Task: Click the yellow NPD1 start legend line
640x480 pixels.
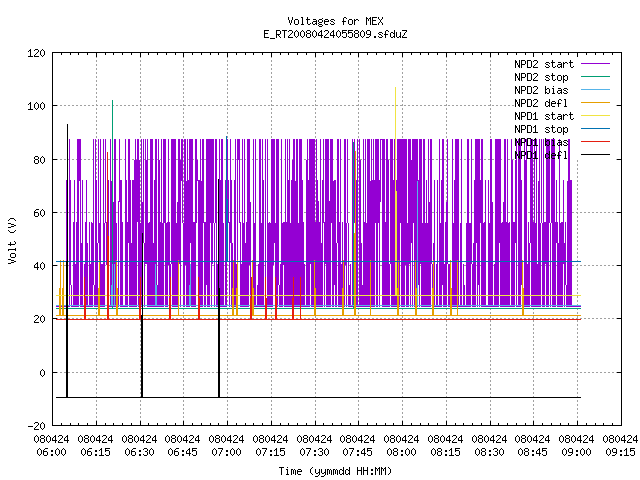Action: point(595,116)
